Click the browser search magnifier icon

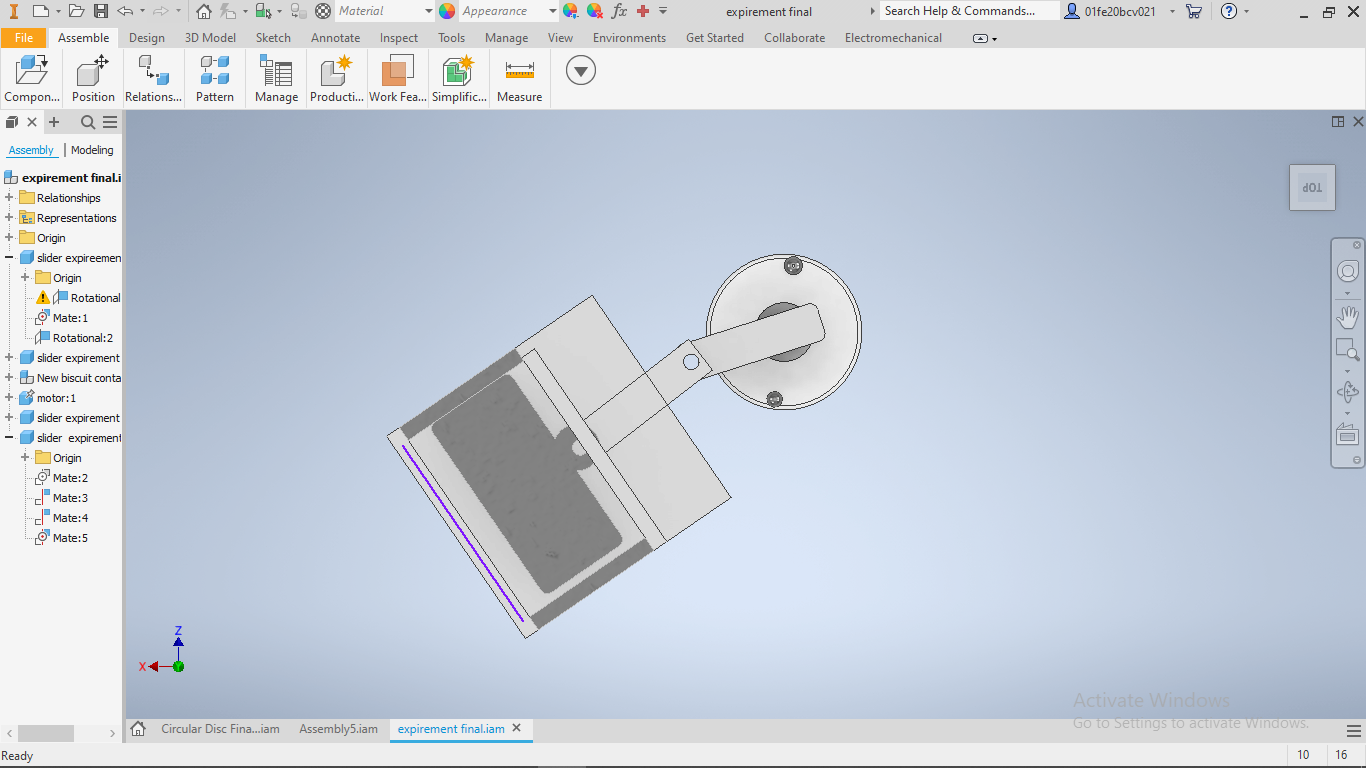point(88,122)
